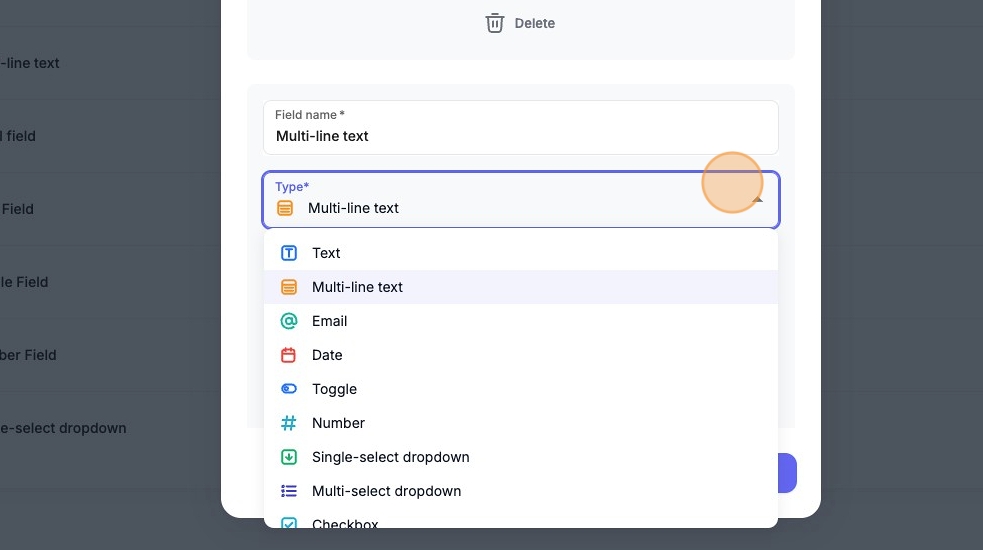Collapse the Type dropdown arrow
Viewport: 983px width, 550px height.
coord(757,199)
